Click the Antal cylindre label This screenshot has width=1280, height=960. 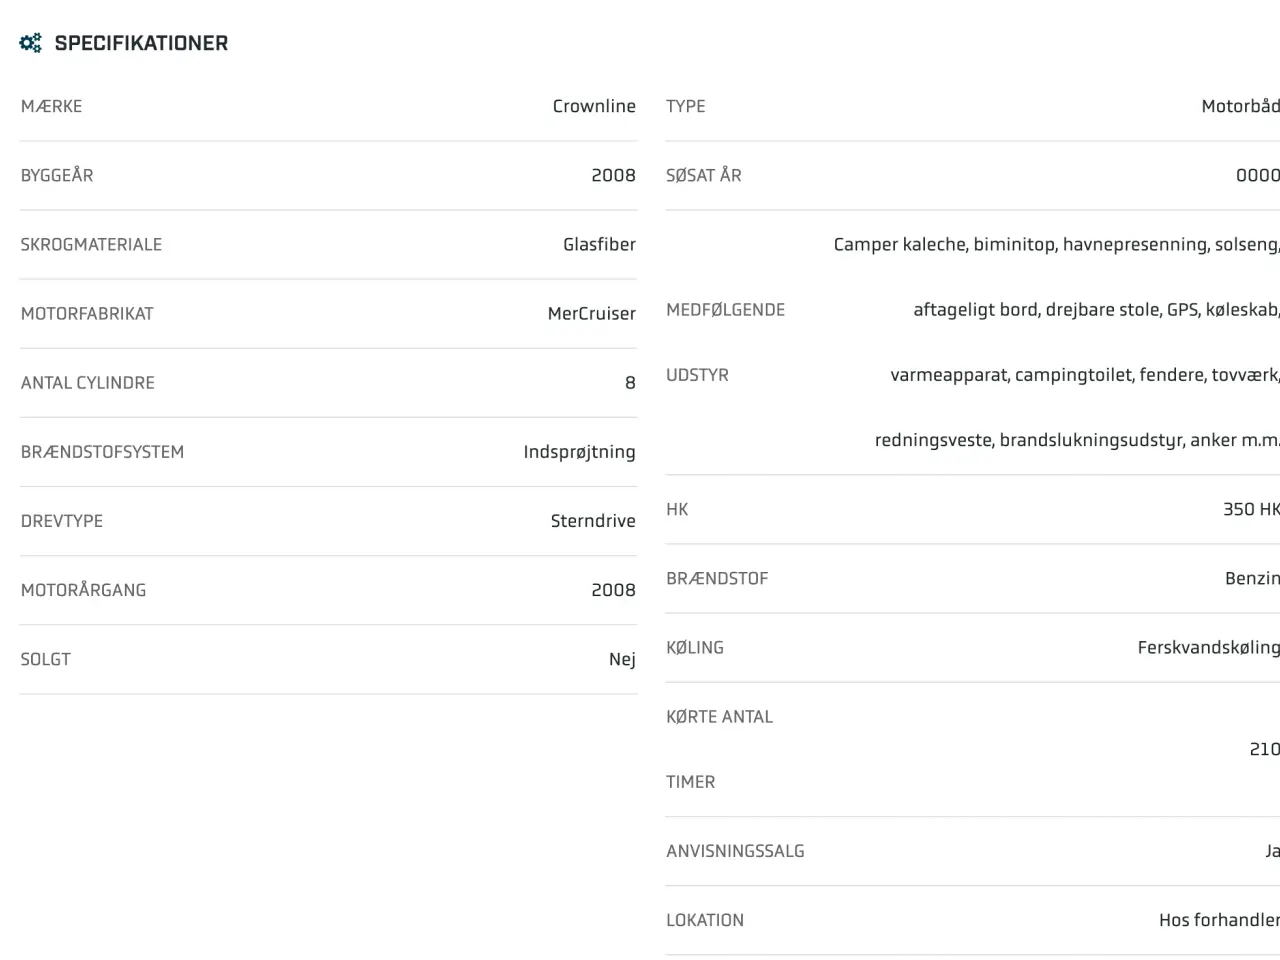[88, 382]
